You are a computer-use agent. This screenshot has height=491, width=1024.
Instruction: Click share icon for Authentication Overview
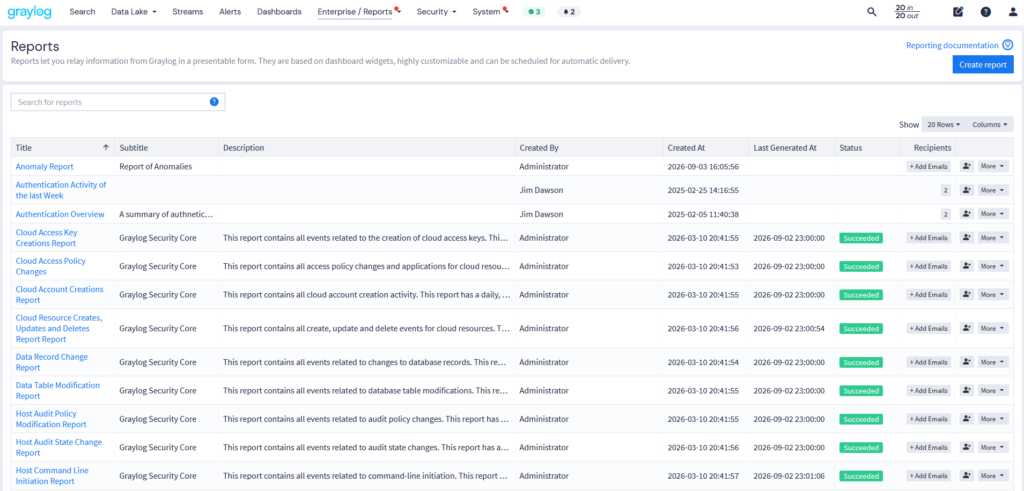click(967, 214)
